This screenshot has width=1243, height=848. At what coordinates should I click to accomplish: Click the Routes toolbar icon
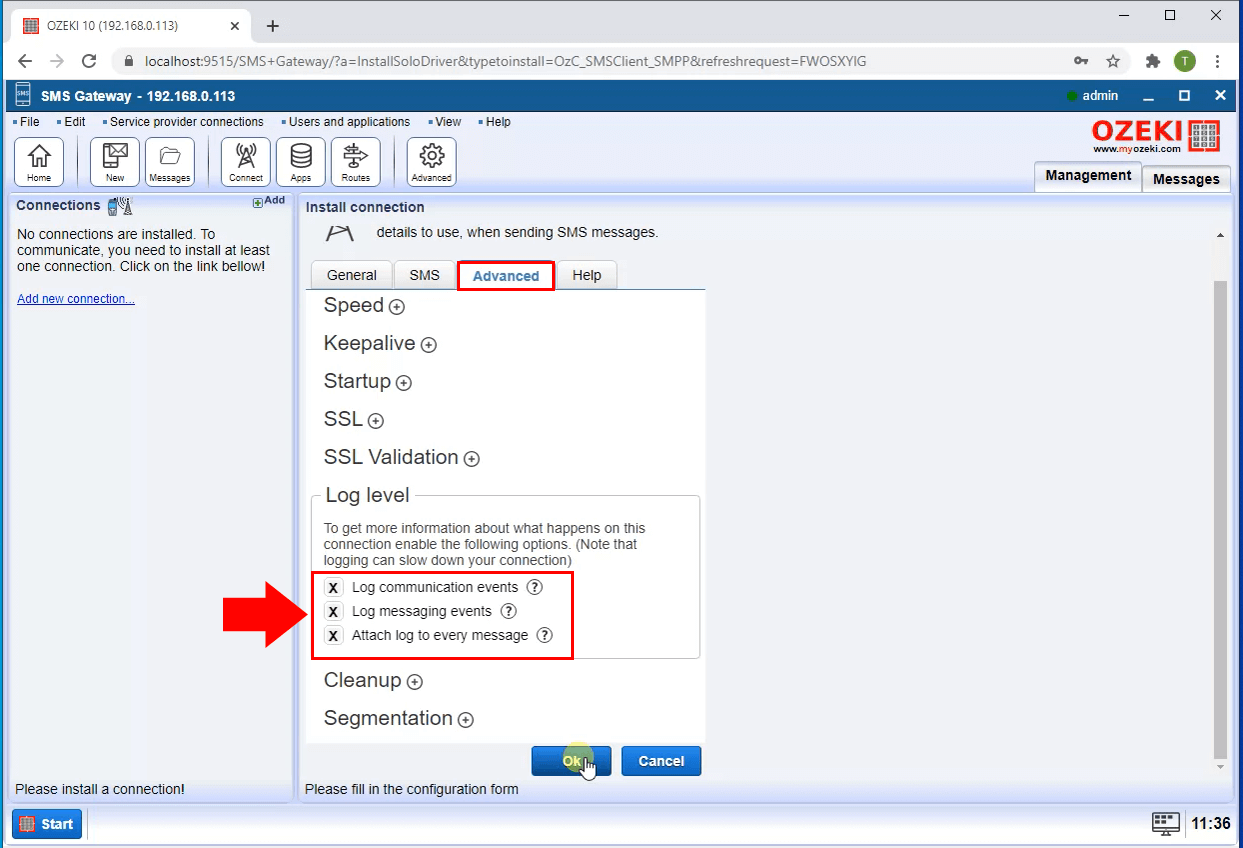tap(355, 161)
